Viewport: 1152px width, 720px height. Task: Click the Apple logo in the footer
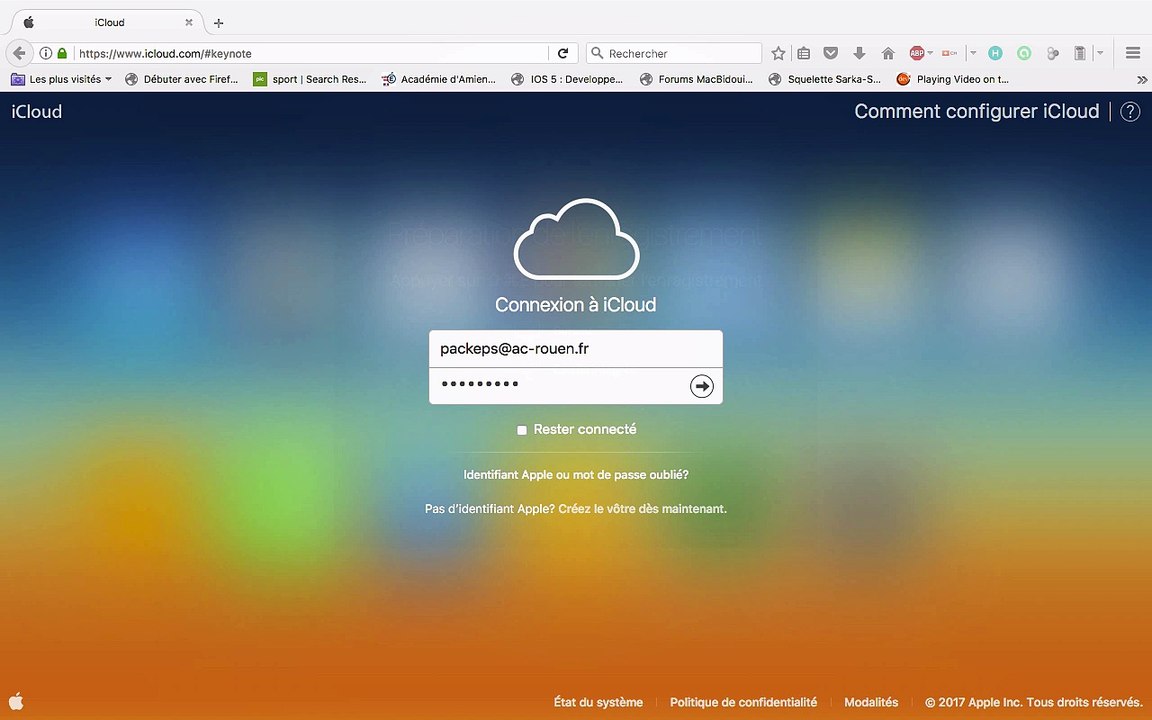click(x=15, y=701)
